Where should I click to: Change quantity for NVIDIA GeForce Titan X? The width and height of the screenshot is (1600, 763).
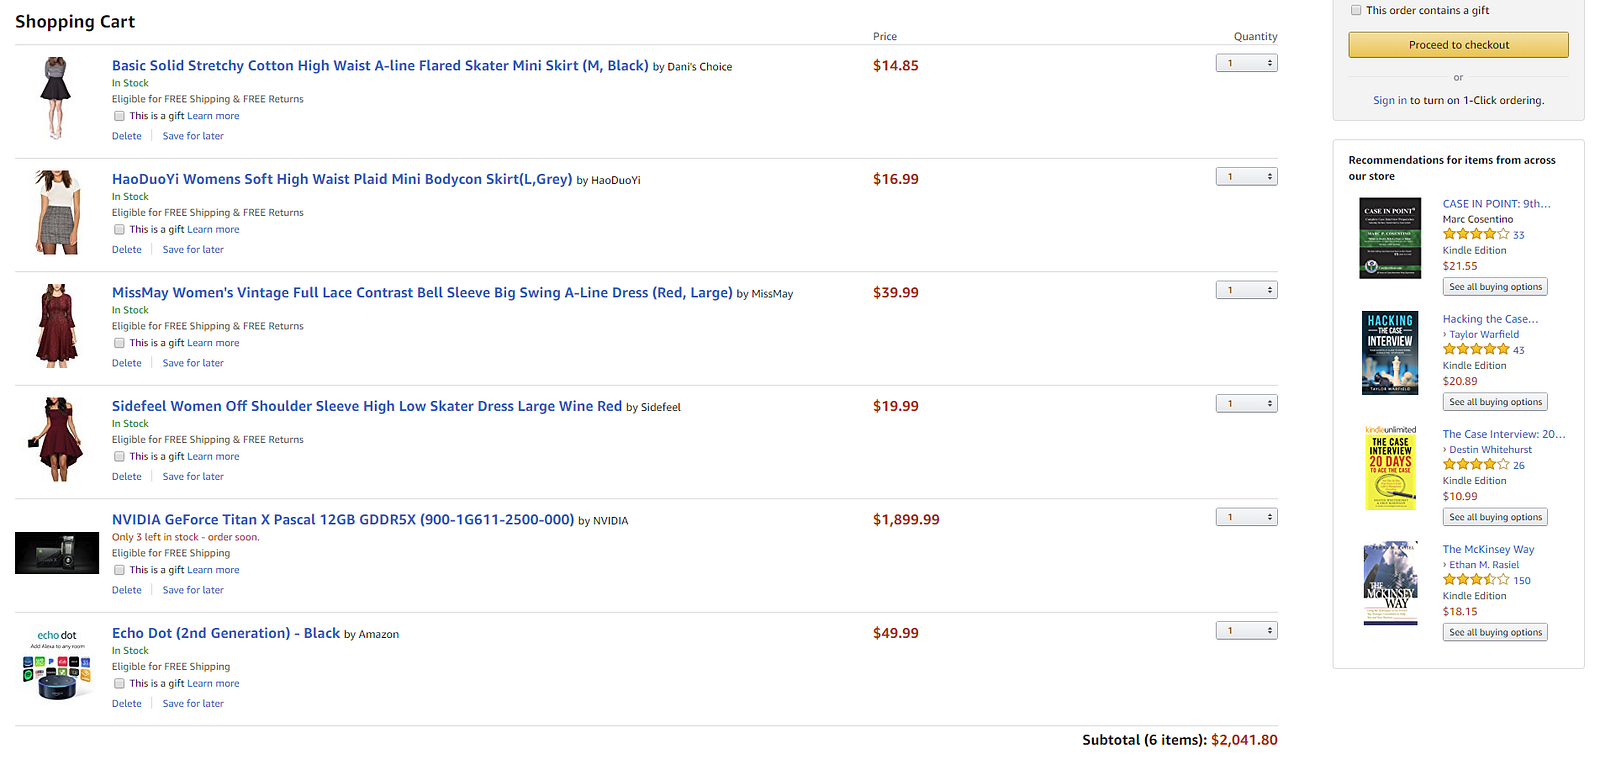1246,517
